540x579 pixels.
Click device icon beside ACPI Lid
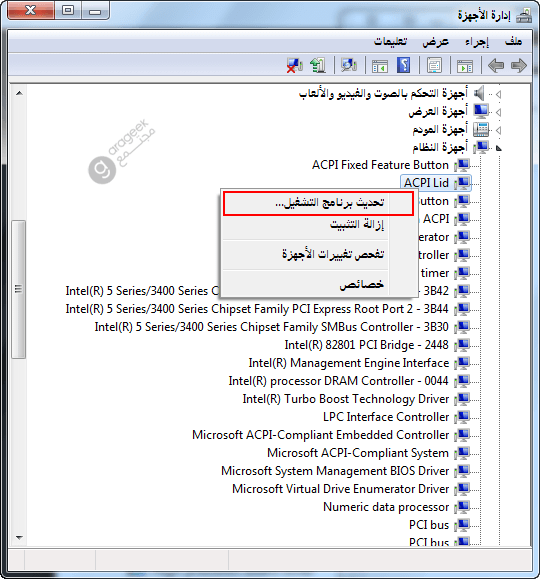[x=462, y=183]
